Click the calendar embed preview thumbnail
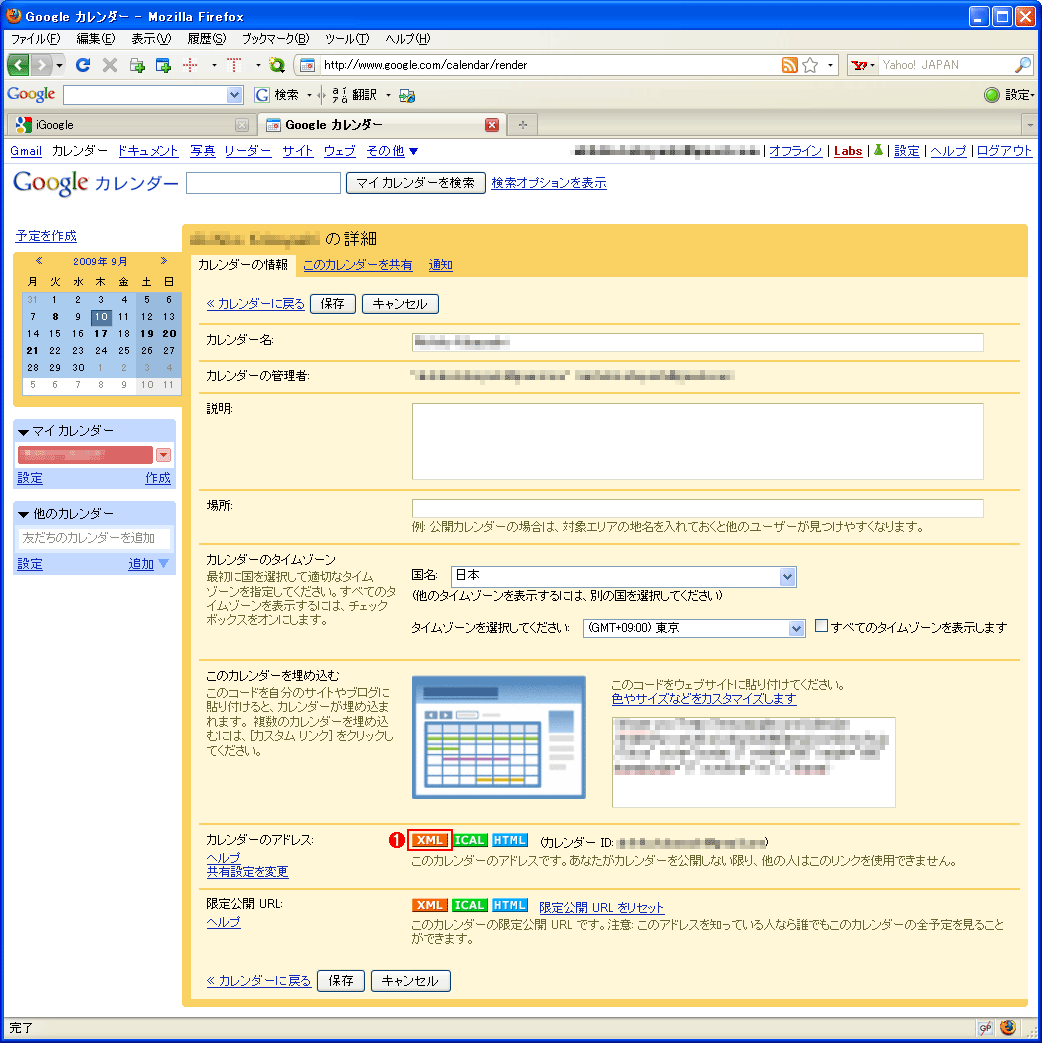Viewport: 1042px width, 1043px height. tap(498, 737)
